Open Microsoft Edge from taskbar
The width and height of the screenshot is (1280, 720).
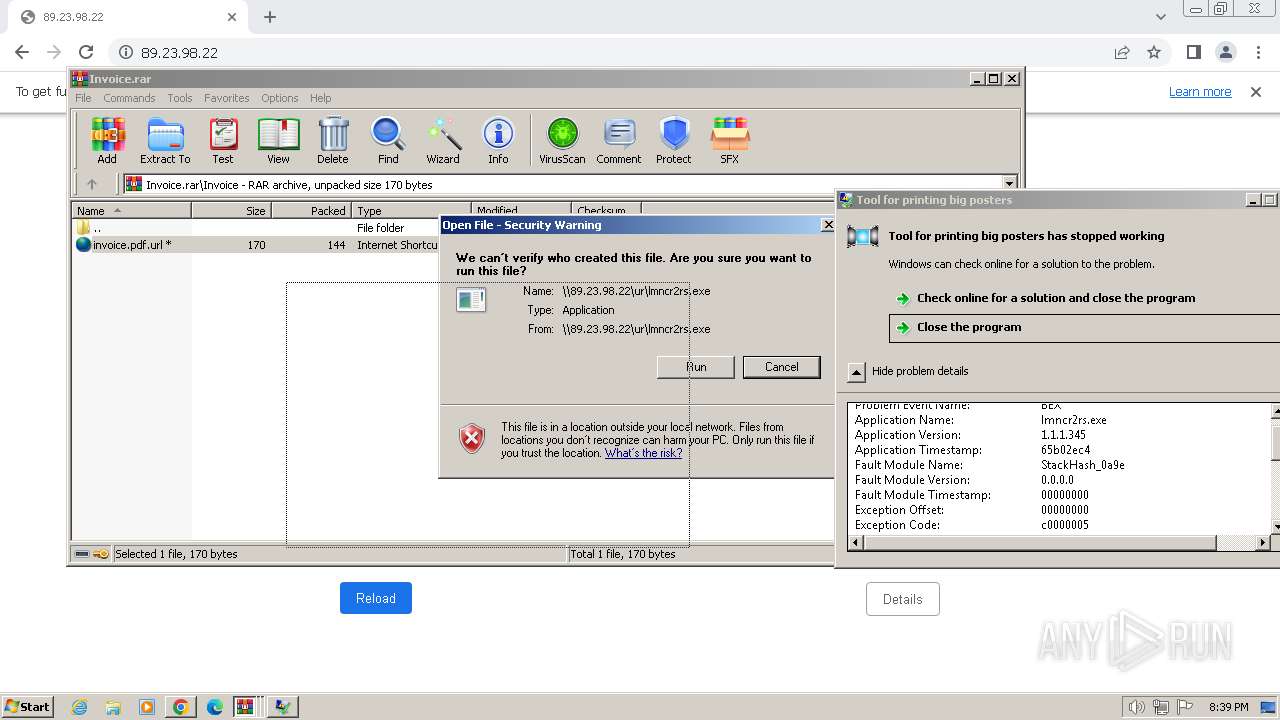pyautogui.click(x=214, y=707)
